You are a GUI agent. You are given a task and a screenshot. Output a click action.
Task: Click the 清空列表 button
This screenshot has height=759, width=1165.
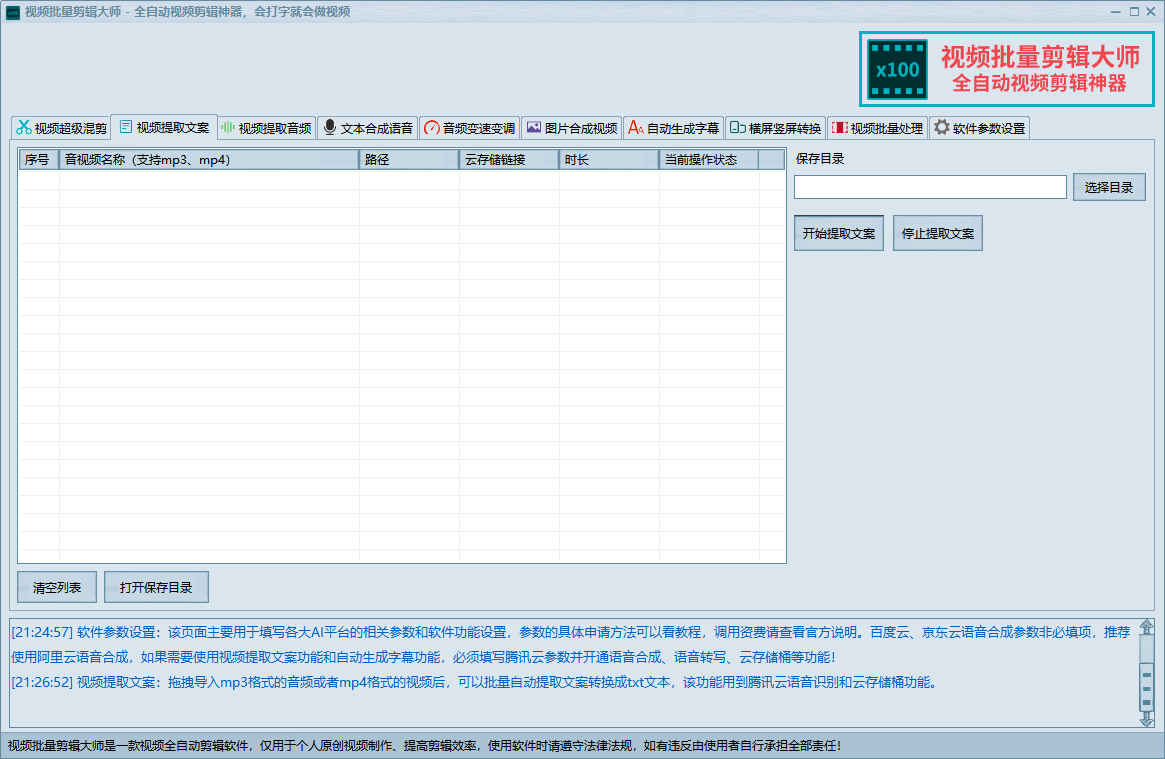(x=57, y=588)
